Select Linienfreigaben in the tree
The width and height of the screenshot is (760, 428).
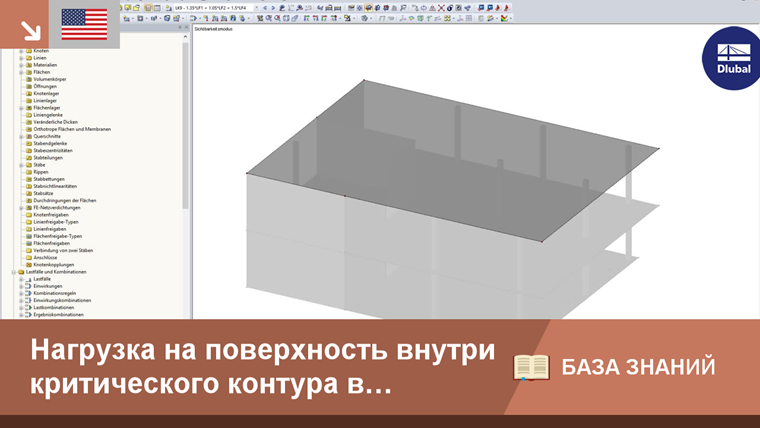[50, 229]
